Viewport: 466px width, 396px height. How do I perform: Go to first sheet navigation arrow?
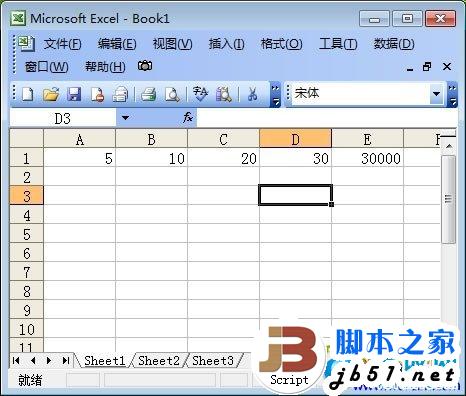(x=16, y=360)
